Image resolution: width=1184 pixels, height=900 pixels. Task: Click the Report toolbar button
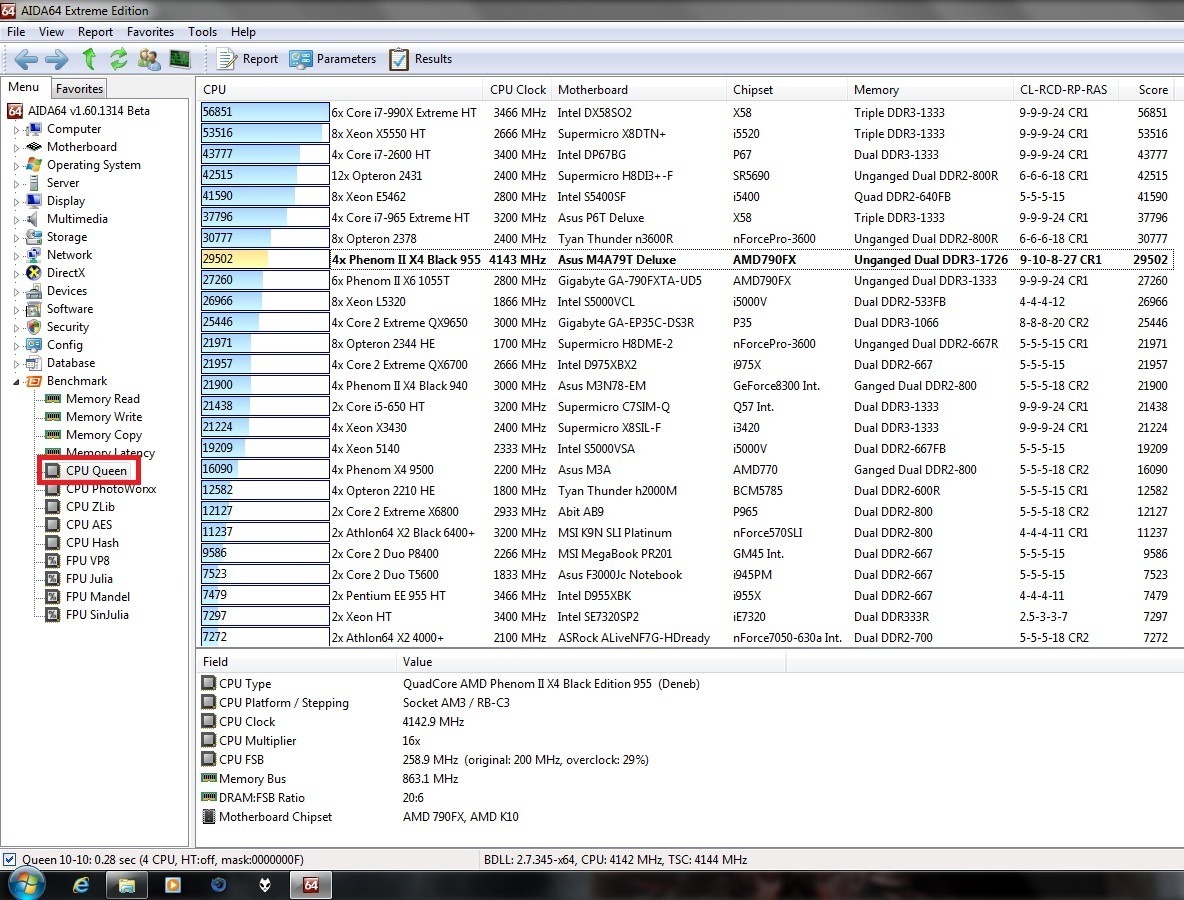click(248, 59)
